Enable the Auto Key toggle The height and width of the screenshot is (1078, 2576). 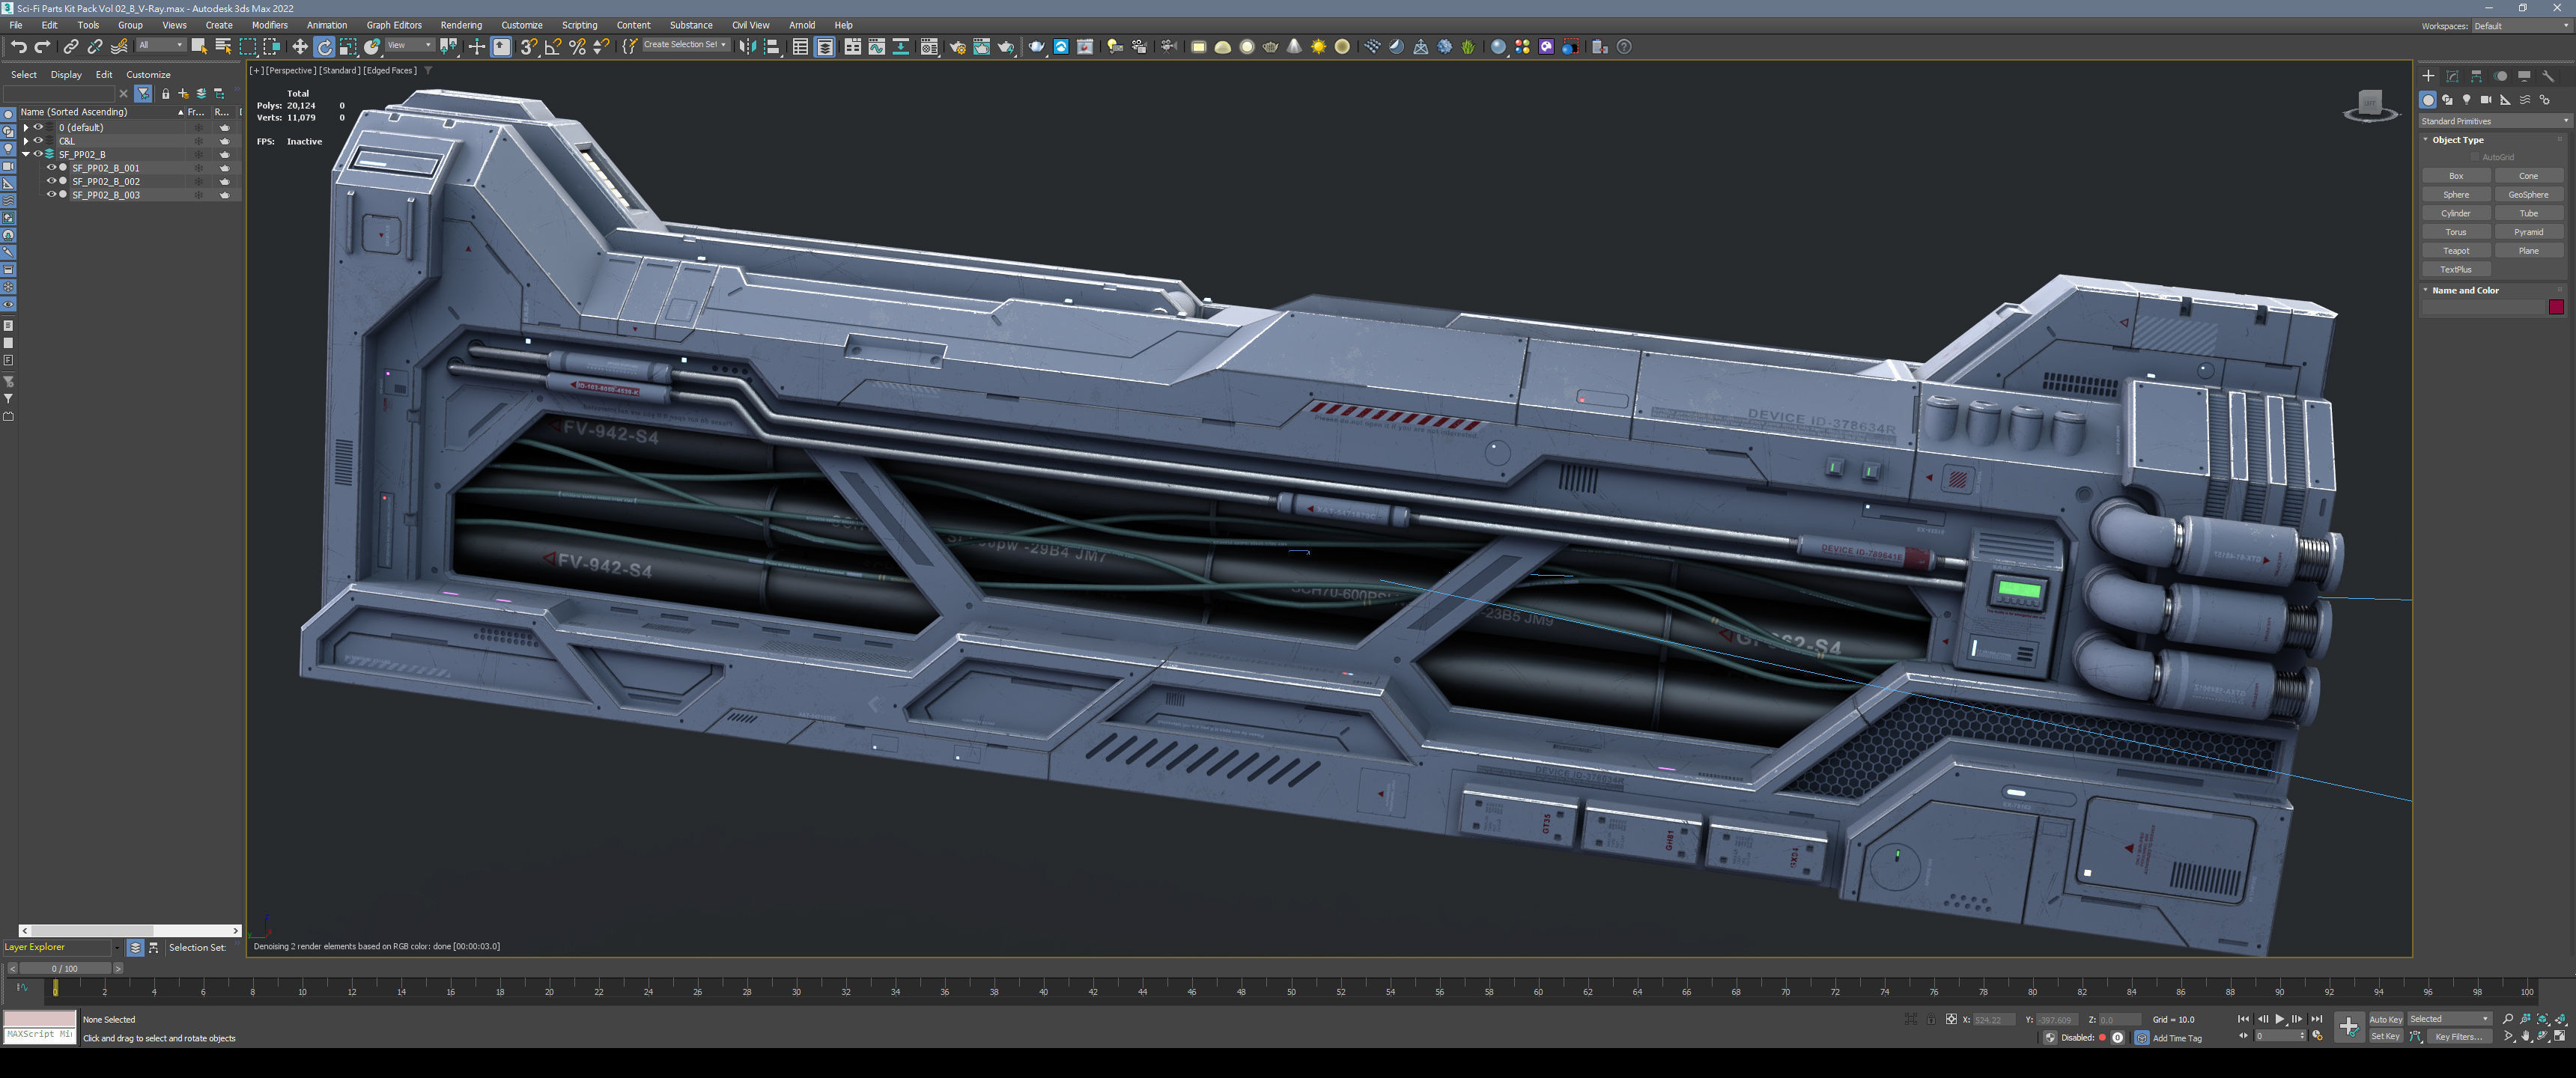(x=2385, y=1019)
